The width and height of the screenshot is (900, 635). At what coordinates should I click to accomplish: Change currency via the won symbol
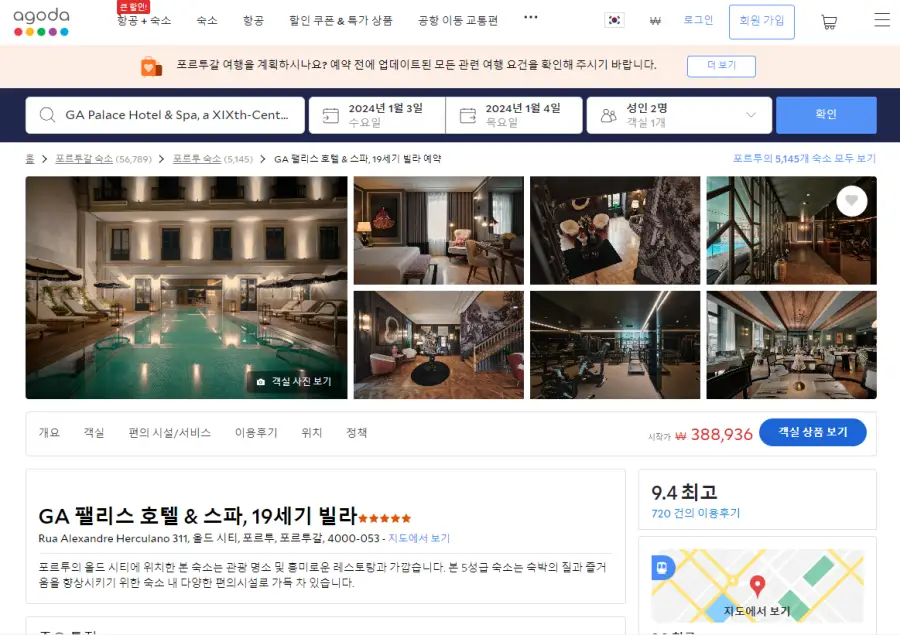point(655,21)
